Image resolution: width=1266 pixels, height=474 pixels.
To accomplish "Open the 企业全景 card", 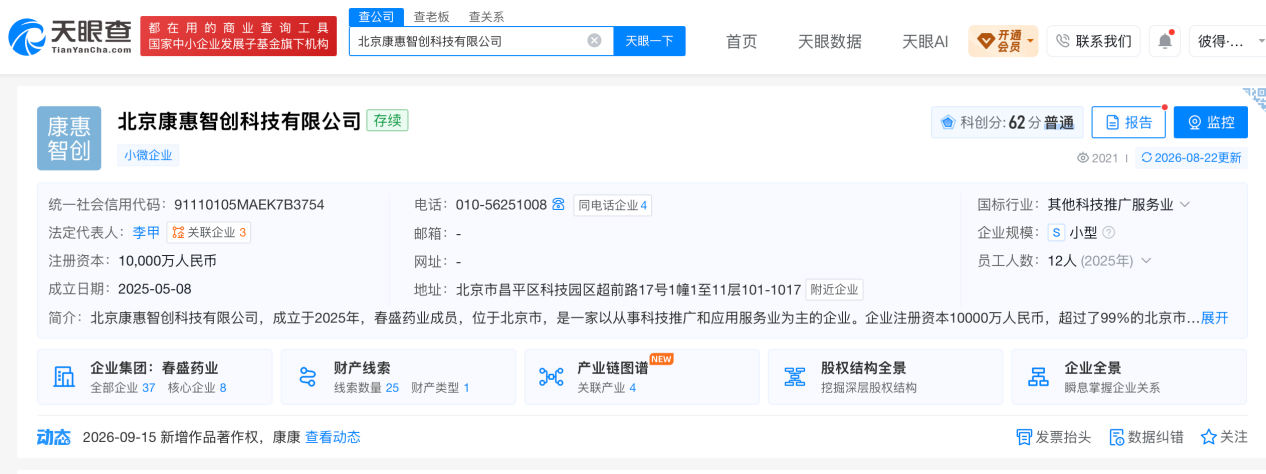I will pos(1129,377).
